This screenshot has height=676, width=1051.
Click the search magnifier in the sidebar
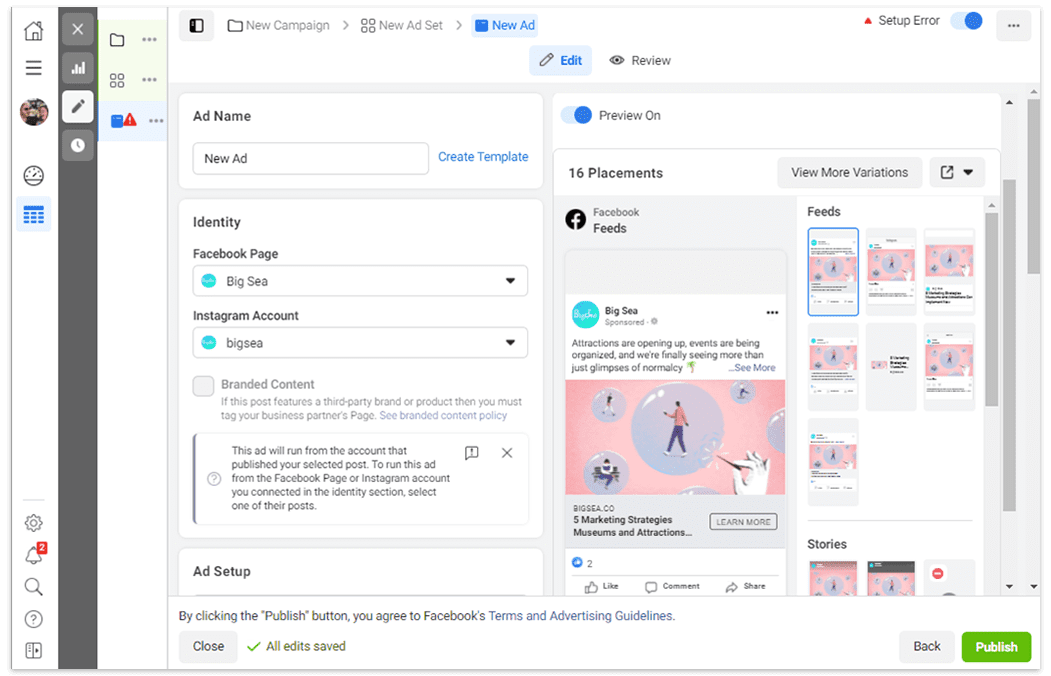click(x=33, y=587)
